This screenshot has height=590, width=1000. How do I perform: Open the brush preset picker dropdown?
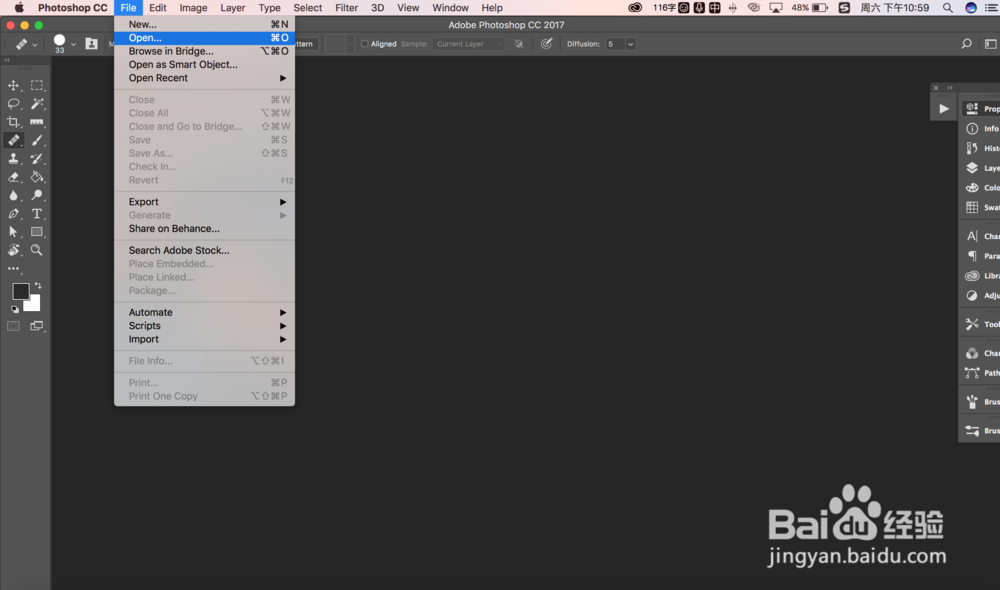point(73,44)
